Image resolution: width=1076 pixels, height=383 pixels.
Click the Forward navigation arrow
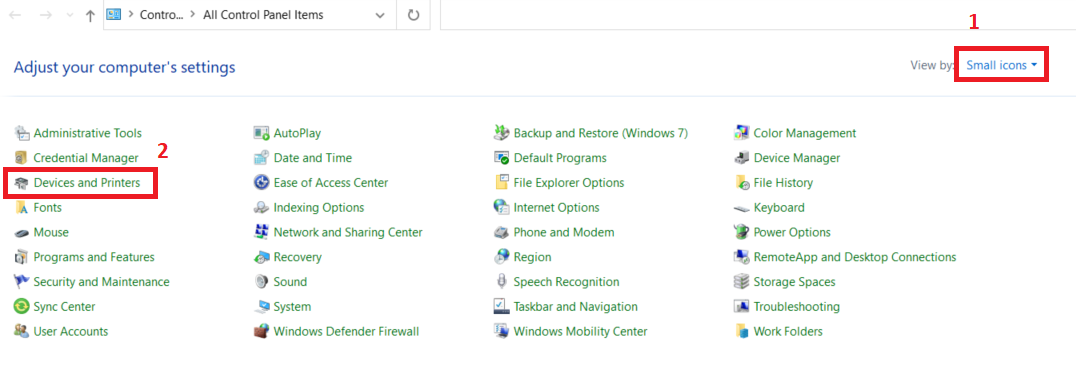tap(46, 15)
